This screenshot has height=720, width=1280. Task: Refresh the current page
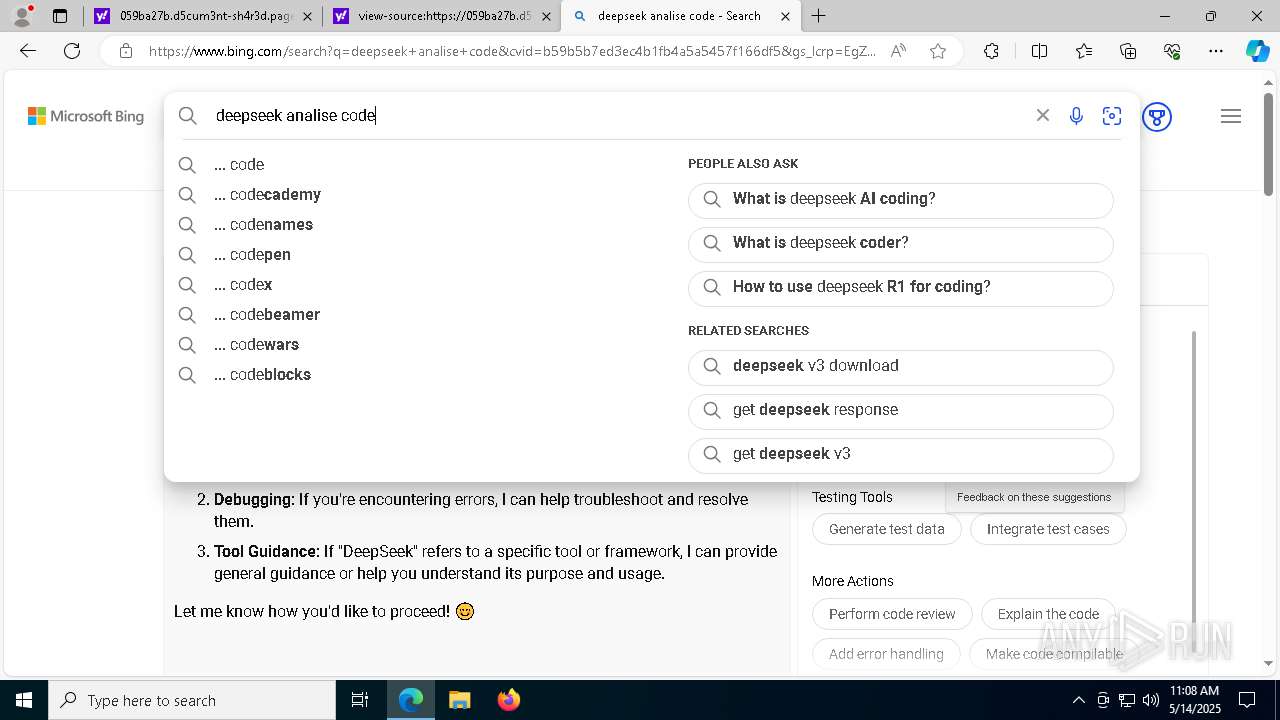click(x=72, y=51)
